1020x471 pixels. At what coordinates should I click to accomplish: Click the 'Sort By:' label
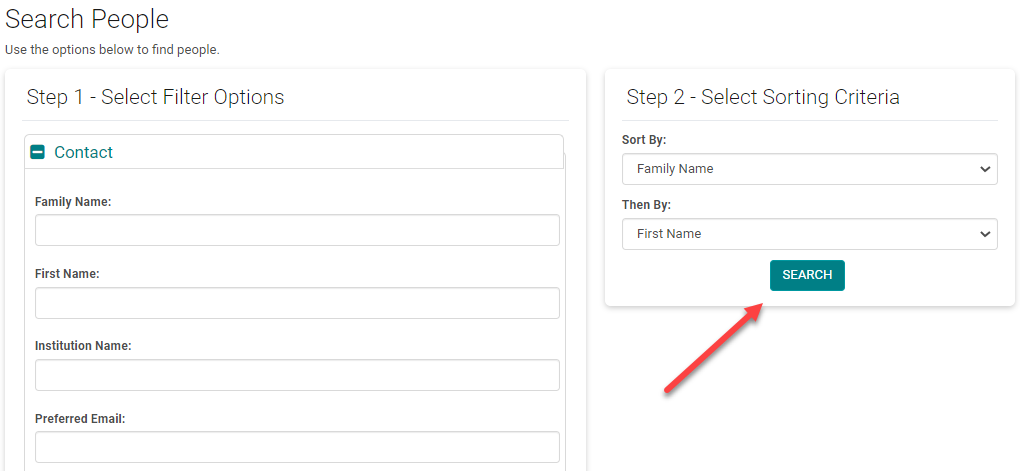click(644, 140)
